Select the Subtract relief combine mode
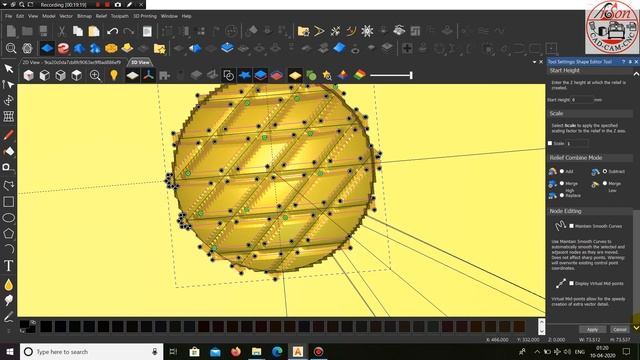The image size is (640, 360). point(605,171)
